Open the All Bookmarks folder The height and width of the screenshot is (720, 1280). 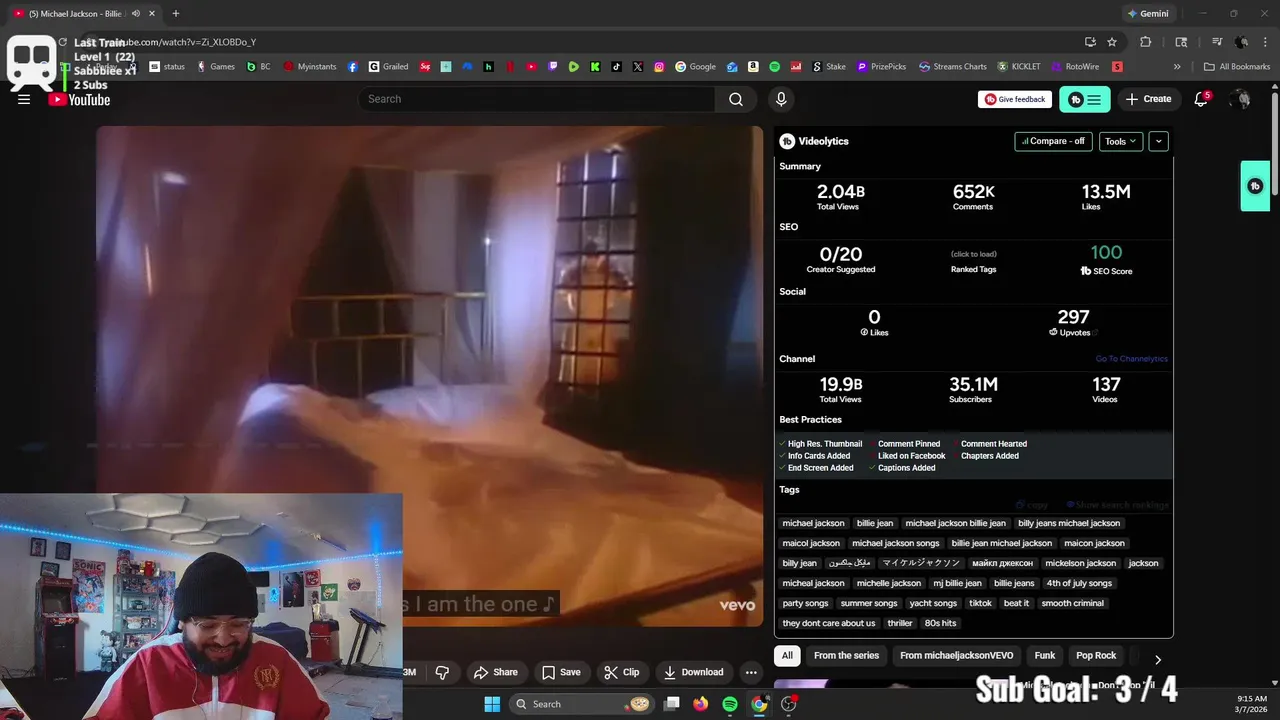point(1237,67)
